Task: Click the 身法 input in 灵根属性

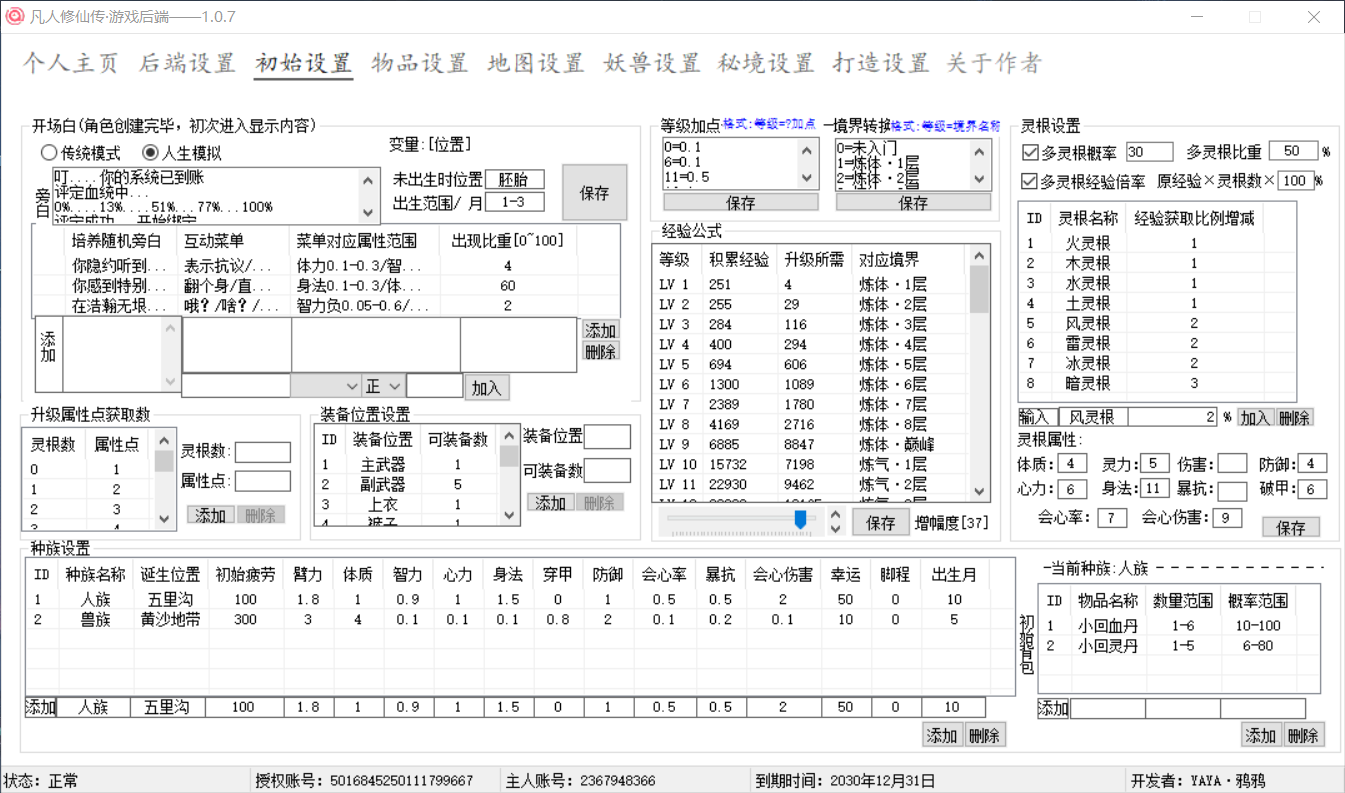Action: [x=1154, y=489]
